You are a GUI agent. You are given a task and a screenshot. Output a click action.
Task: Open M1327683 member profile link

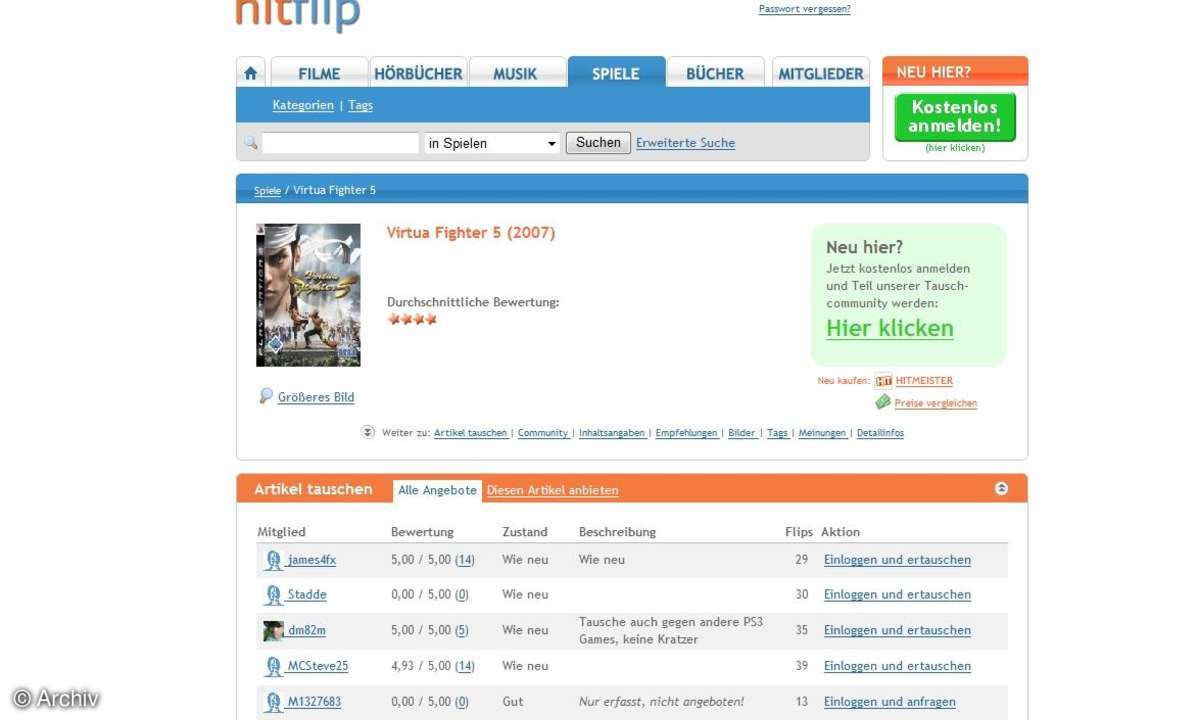tap(314, 702)
